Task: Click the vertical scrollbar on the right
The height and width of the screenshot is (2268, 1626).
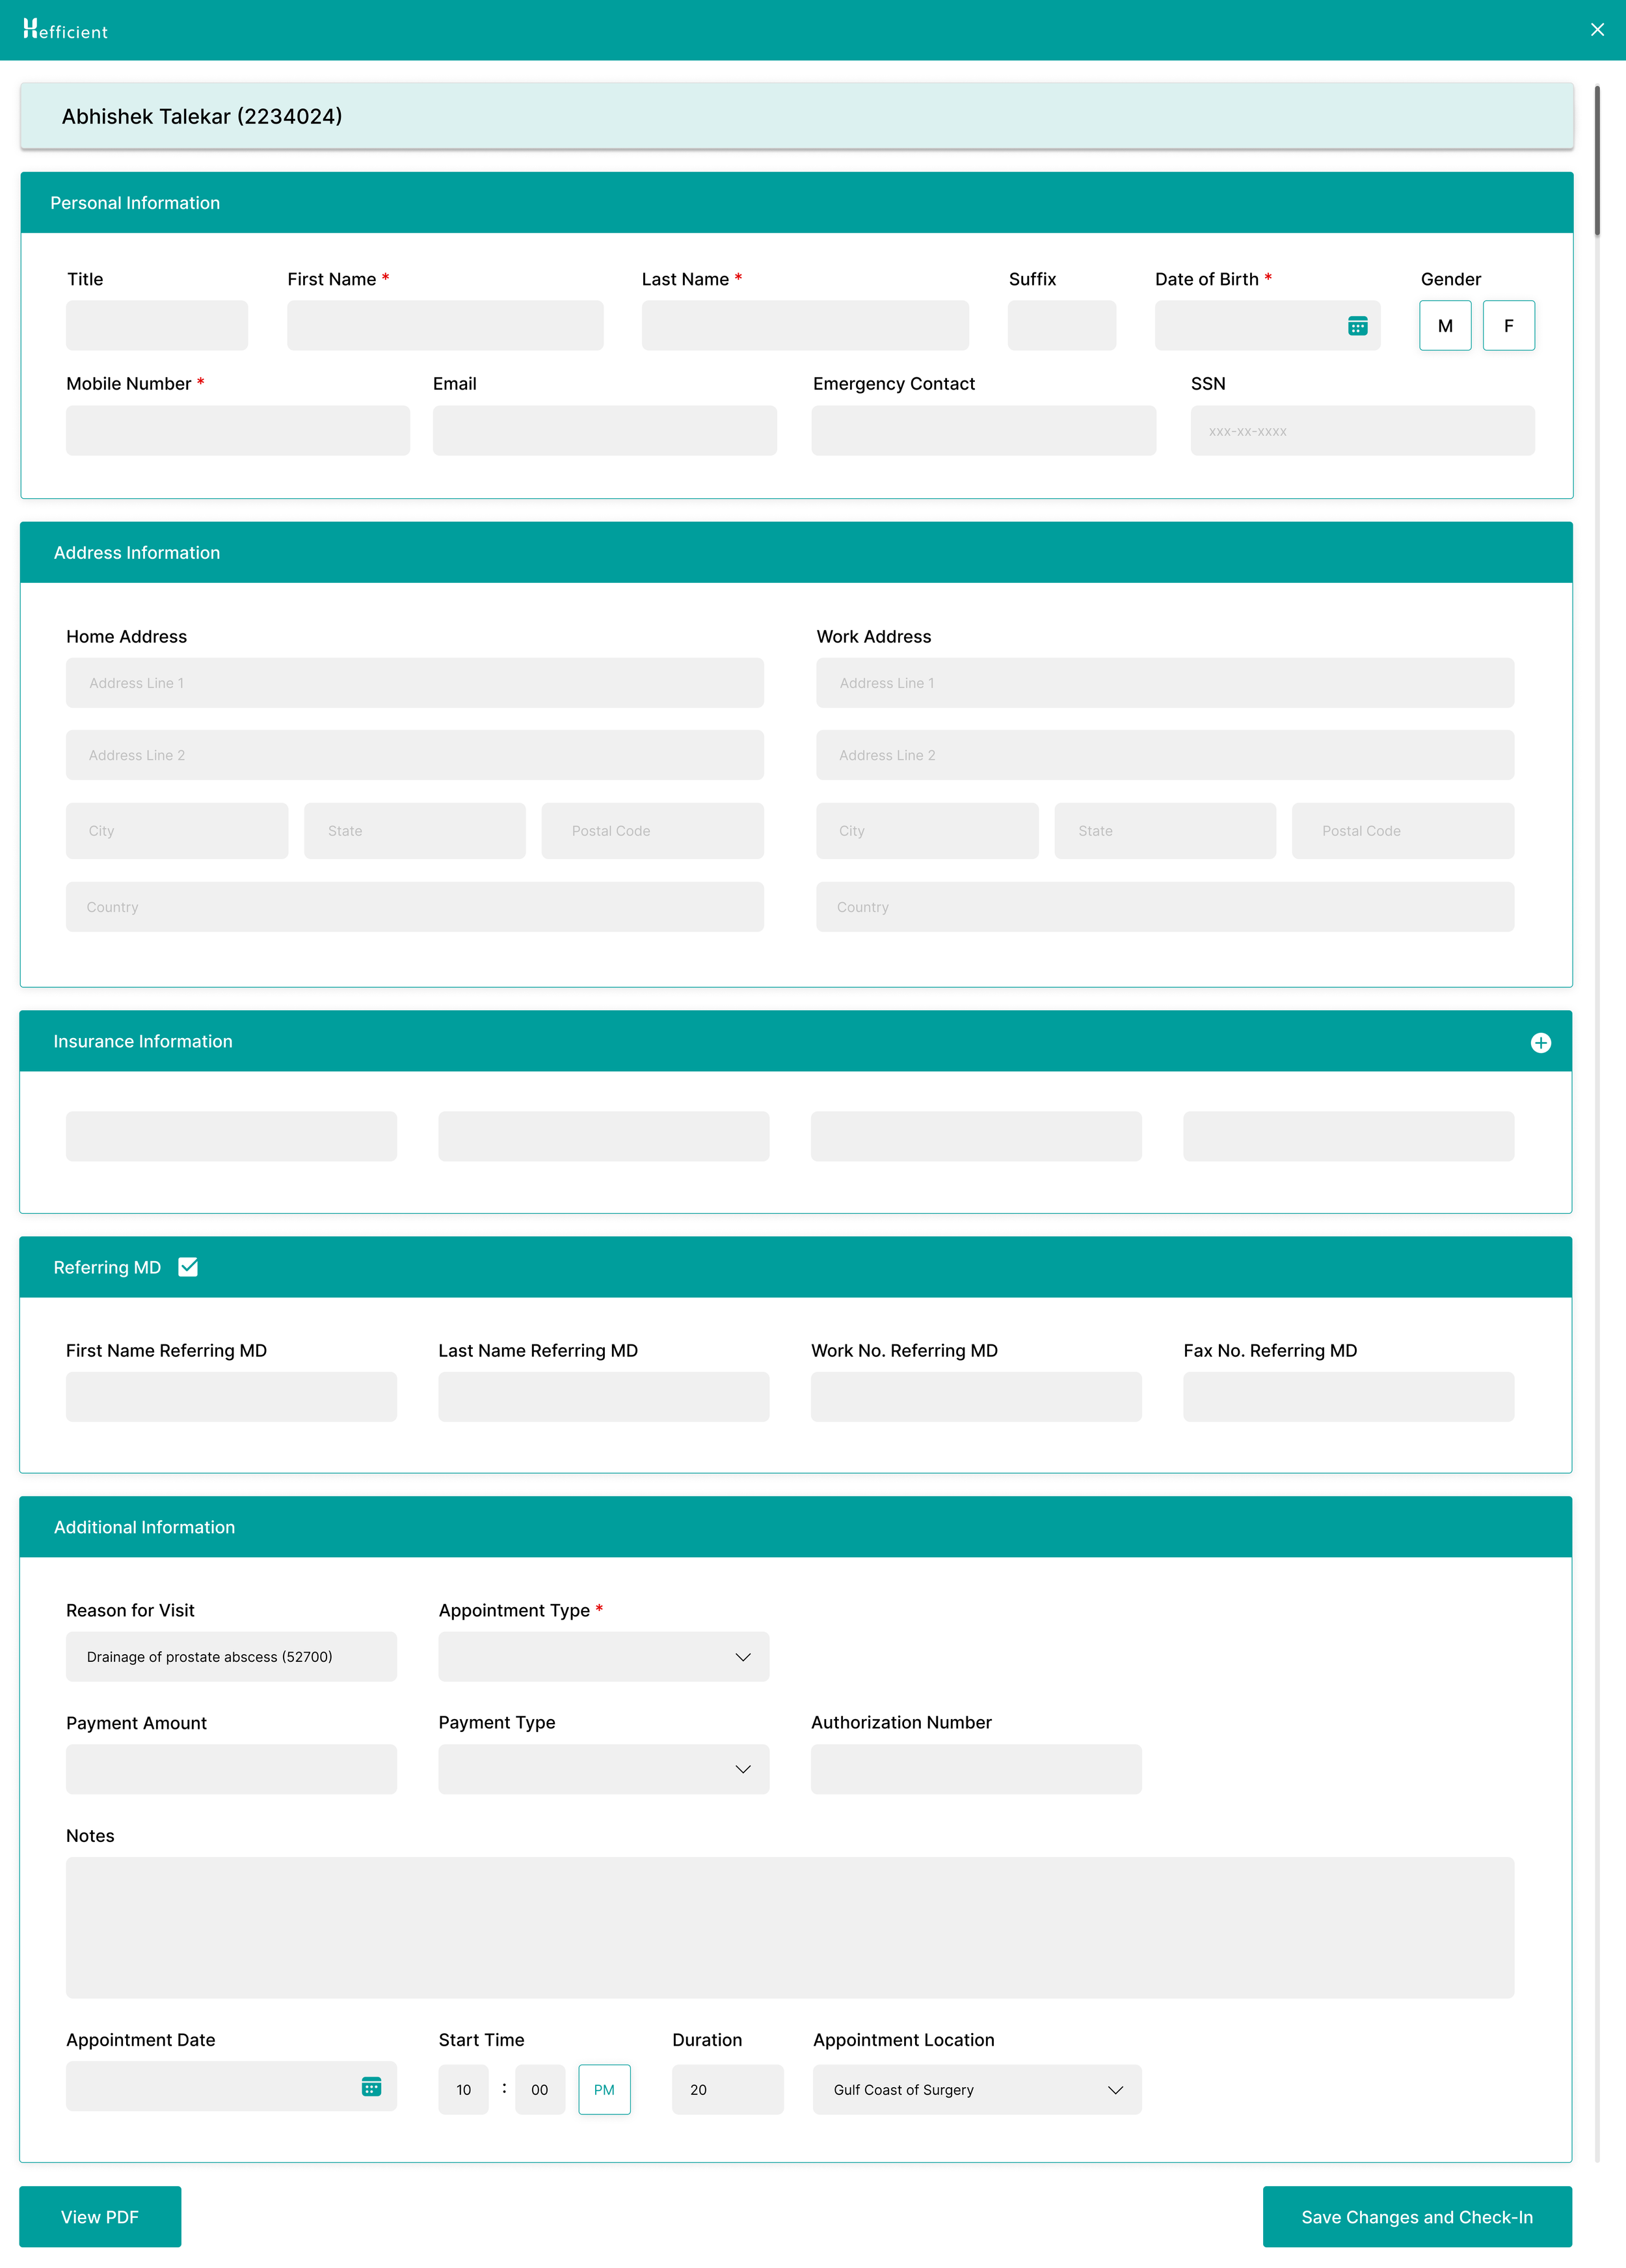Action: 1597,160
